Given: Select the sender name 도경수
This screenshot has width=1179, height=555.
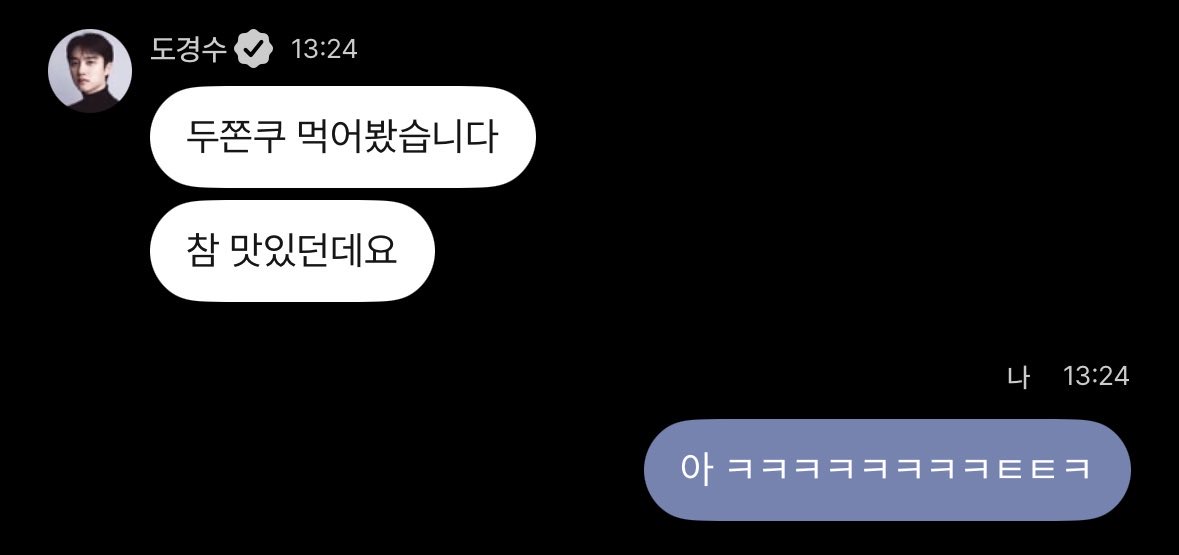Looking at the screenshot, I should pyautogui.click(x=189, y=49).
